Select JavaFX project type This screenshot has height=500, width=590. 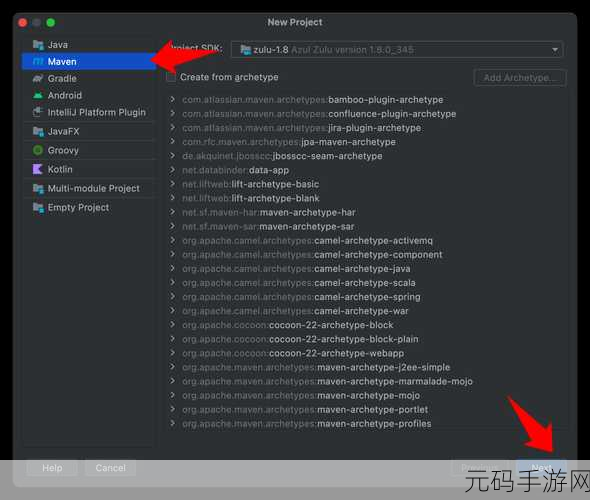tap(89, 131)
